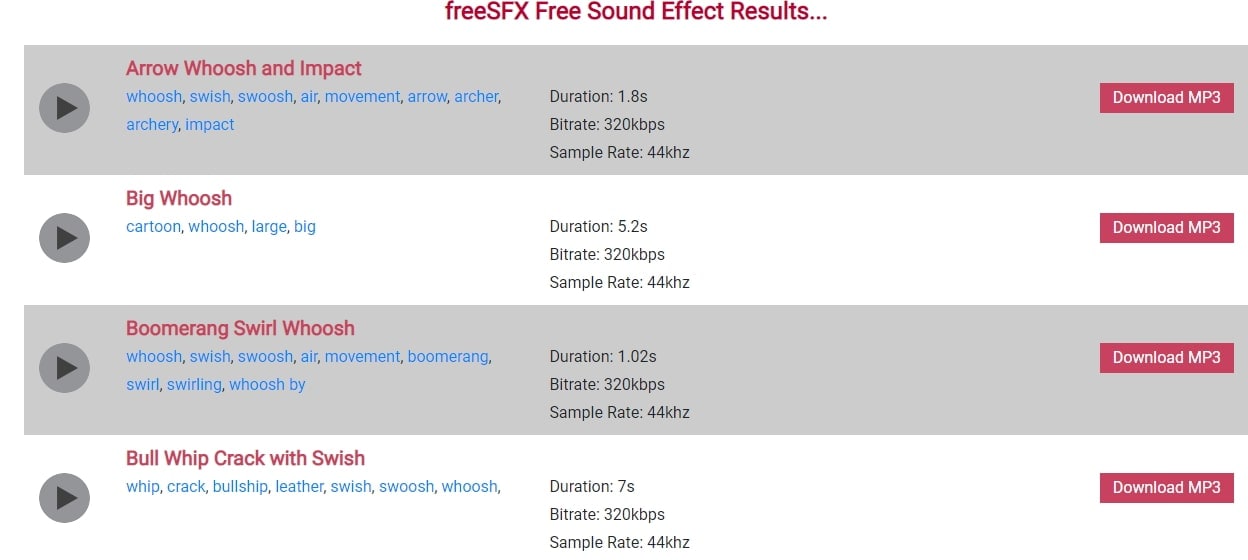Choose the 'boomerang' tag link
The image size is (1248, 560).
tap(447, 357)
